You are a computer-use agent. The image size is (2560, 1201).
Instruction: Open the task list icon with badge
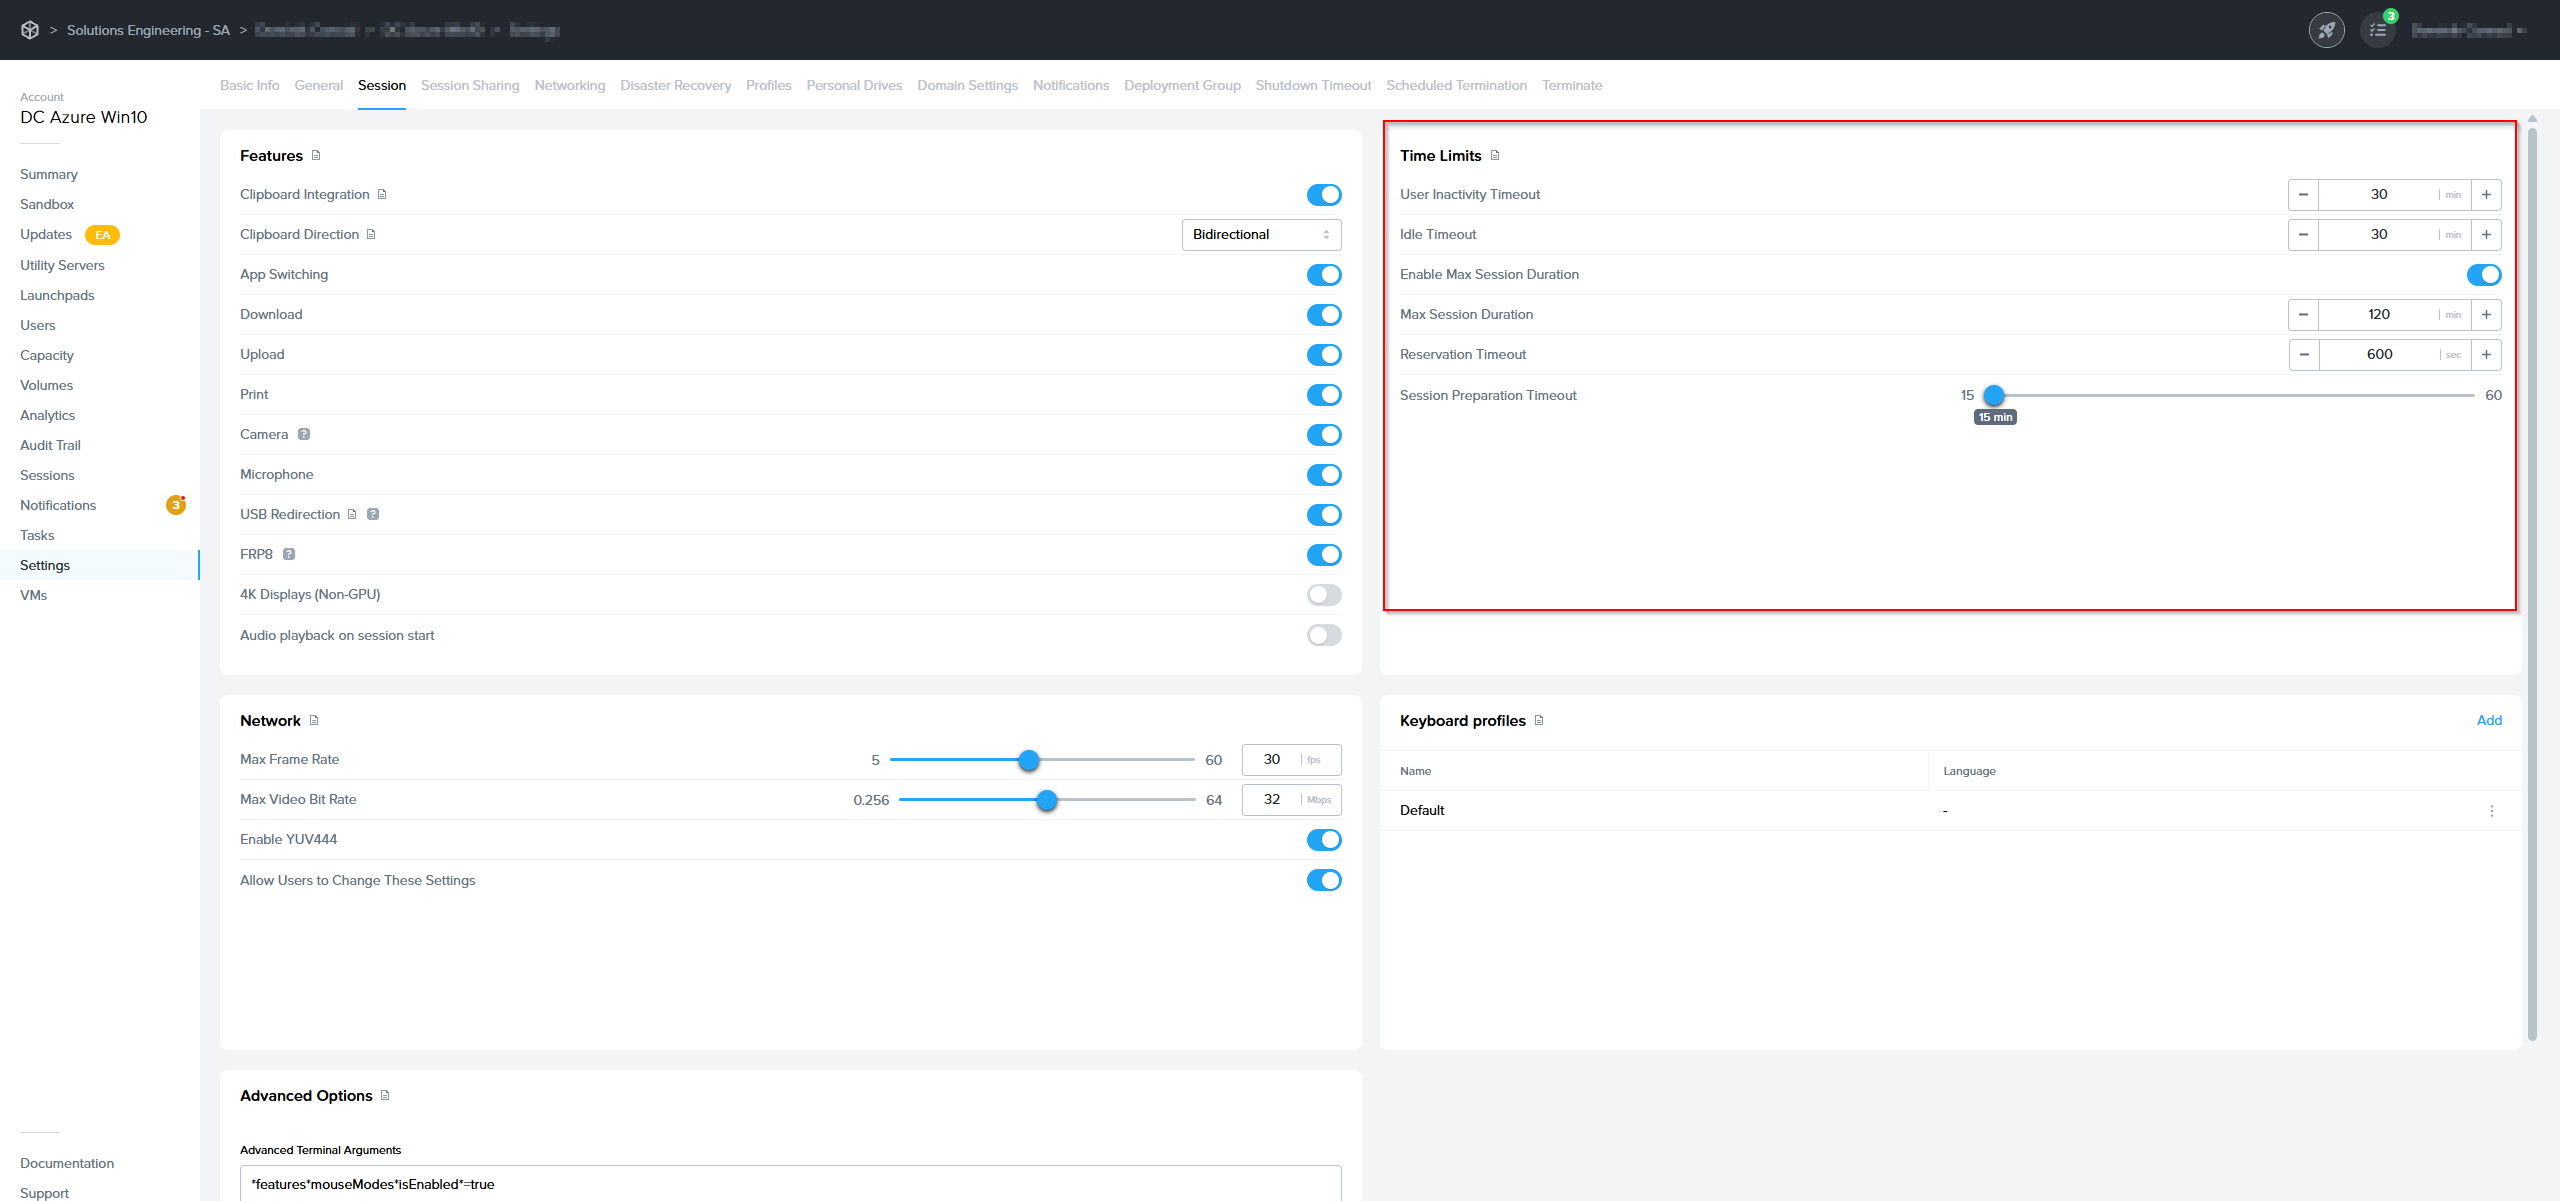point(2378,30)
